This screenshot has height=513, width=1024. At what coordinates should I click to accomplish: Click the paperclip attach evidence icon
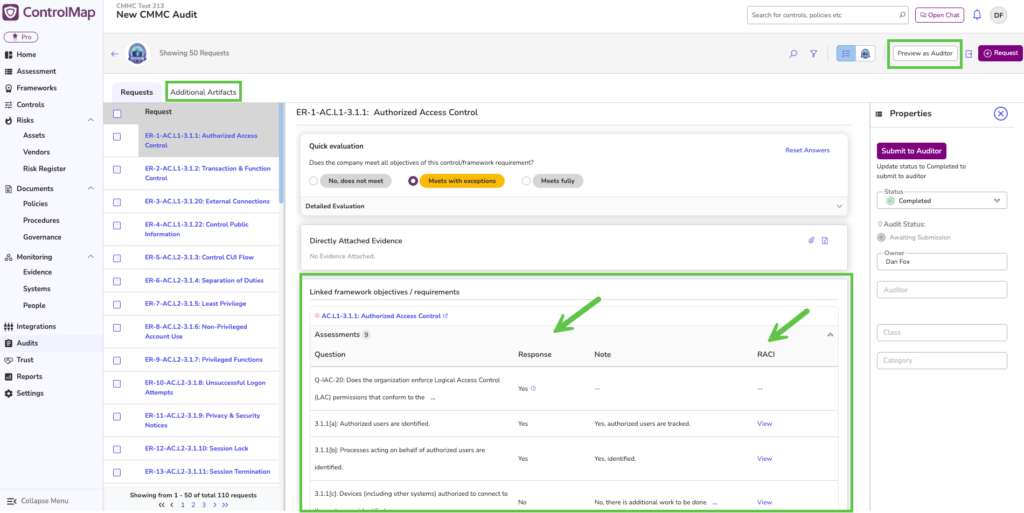pos(812,240)
